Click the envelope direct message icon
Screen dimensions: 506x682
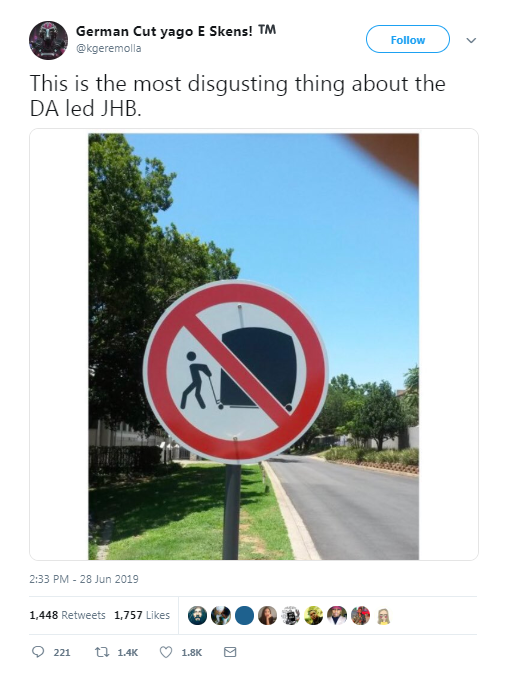click(230, 652)
